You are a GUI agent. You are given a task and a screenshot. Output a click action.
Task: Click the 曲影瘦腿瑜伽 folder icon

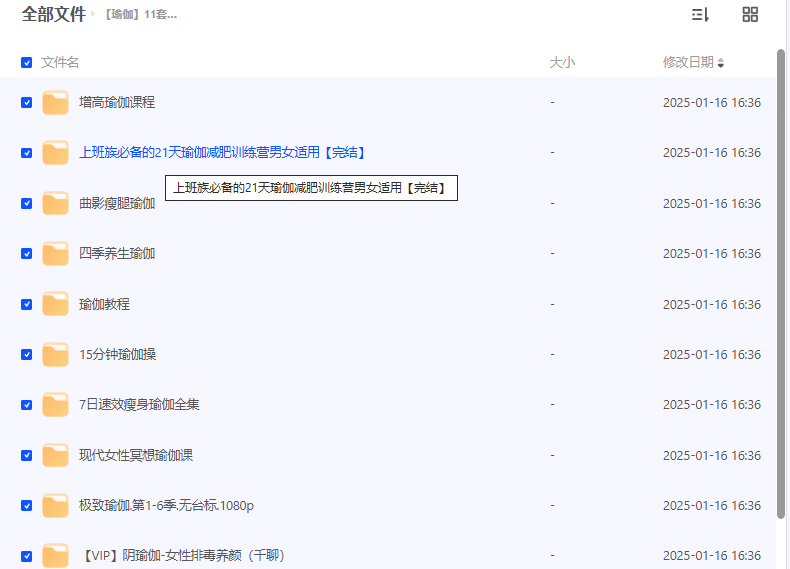tap(55, 204)
